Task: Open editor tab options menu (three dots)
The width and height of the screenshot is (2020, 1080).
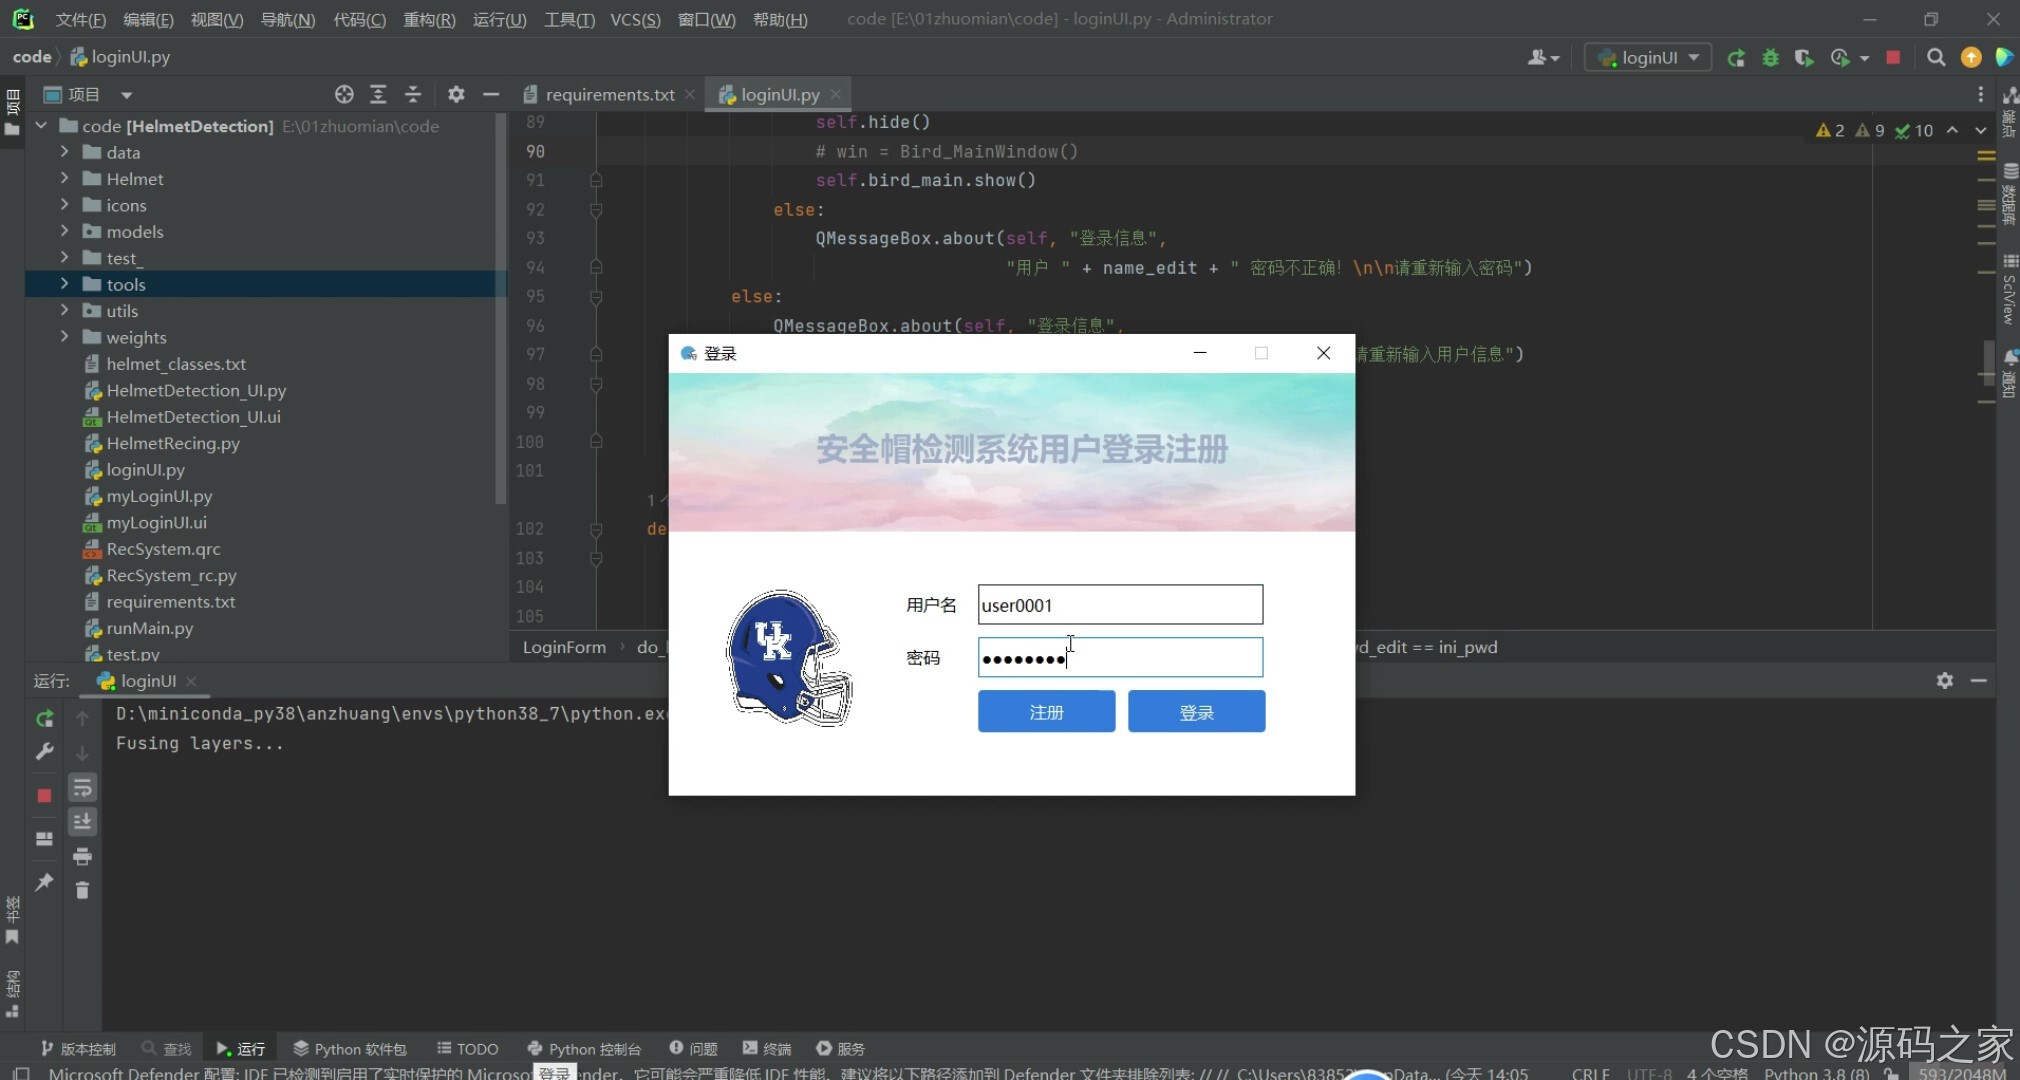Action: coord(1980,94)
